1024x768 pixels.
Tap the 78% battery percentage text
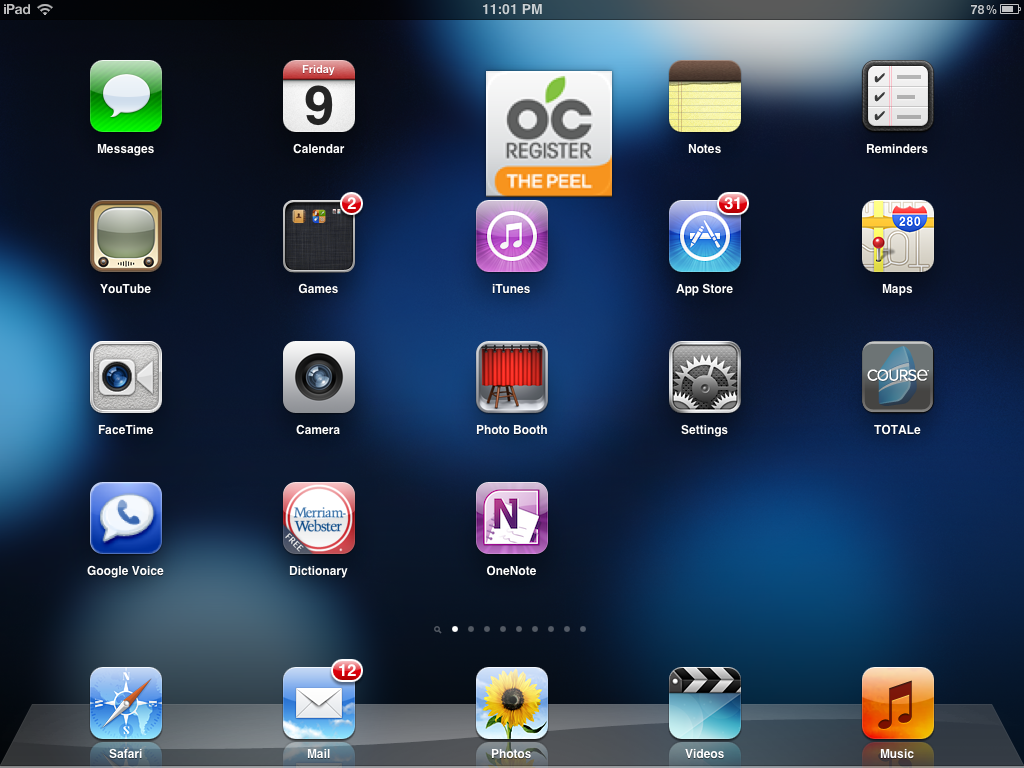click(983, 9)
